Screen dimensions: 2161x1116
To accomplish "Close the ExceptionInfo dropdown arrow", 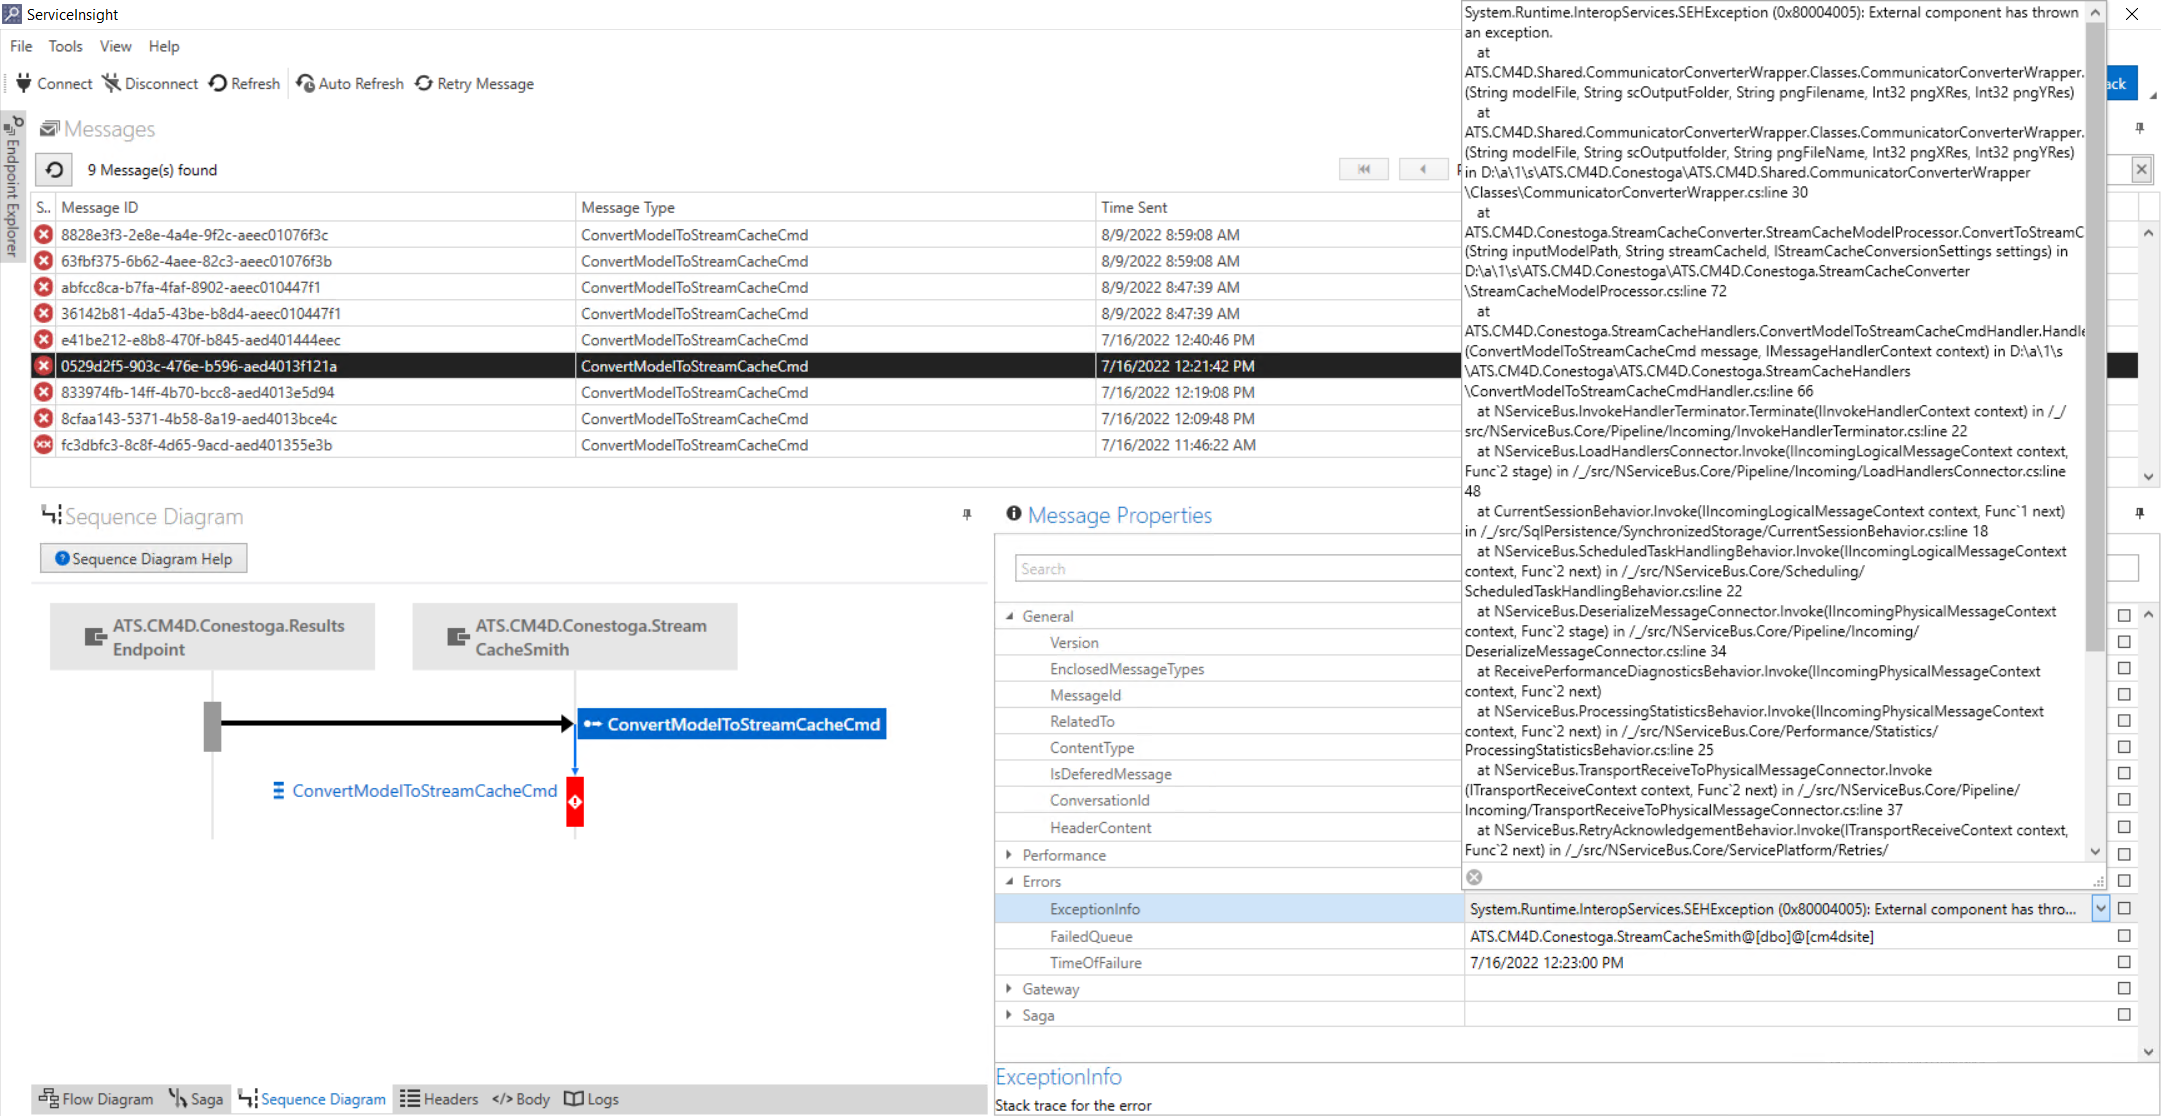I will point(2100,909).
